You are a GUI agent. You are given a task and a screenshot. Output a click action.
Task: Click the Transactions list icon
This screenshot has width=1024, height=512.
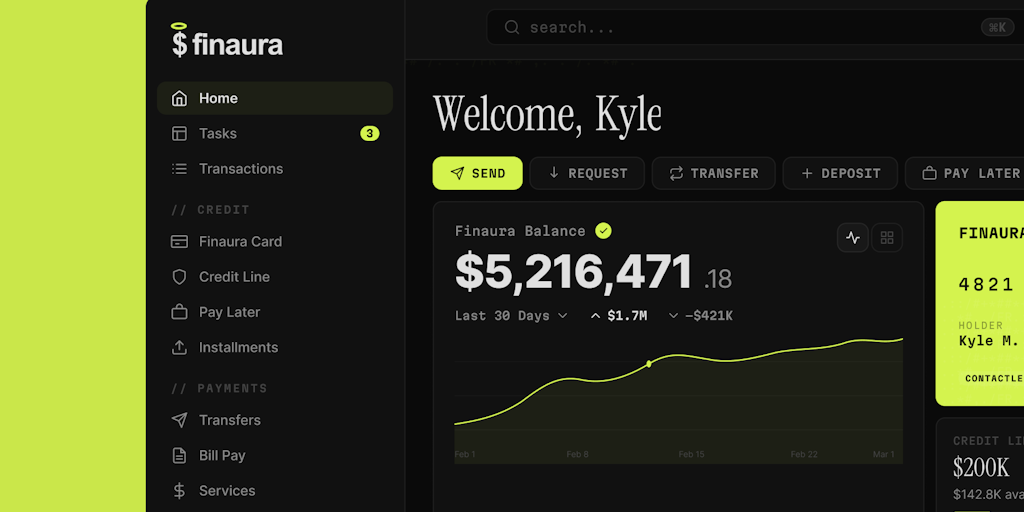[179, 169]
